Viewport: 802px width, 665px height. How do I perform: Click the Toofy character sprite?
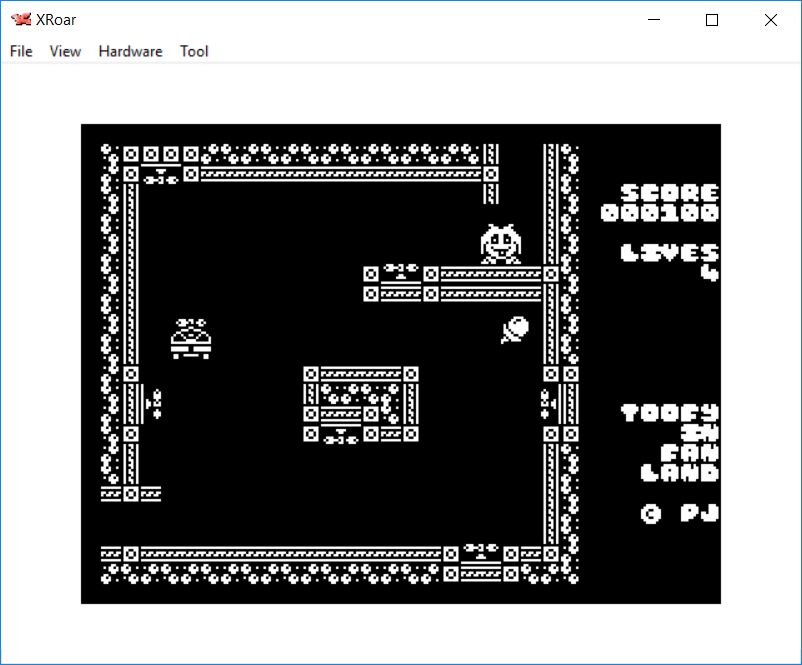(x=500, y=244)
